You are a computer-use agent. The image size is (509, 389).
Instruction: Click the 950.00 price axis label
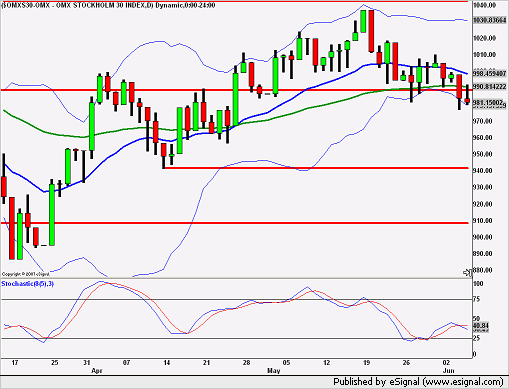pyautogui.click(x=482, y=154)
